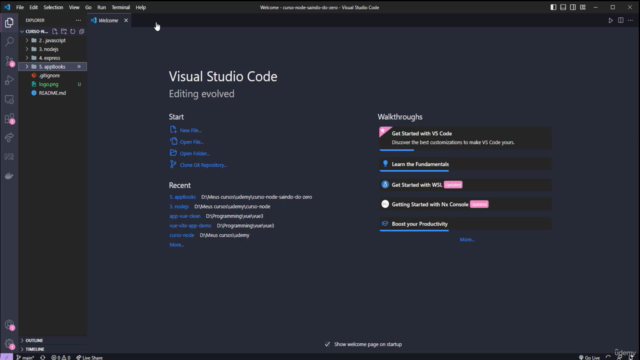
Task: Open the Selection menu
Action: (53, 7)
